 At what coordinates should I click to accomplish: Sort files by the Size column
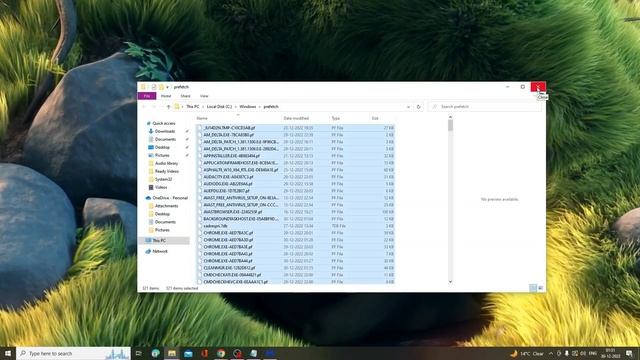[x=382, y=118]
